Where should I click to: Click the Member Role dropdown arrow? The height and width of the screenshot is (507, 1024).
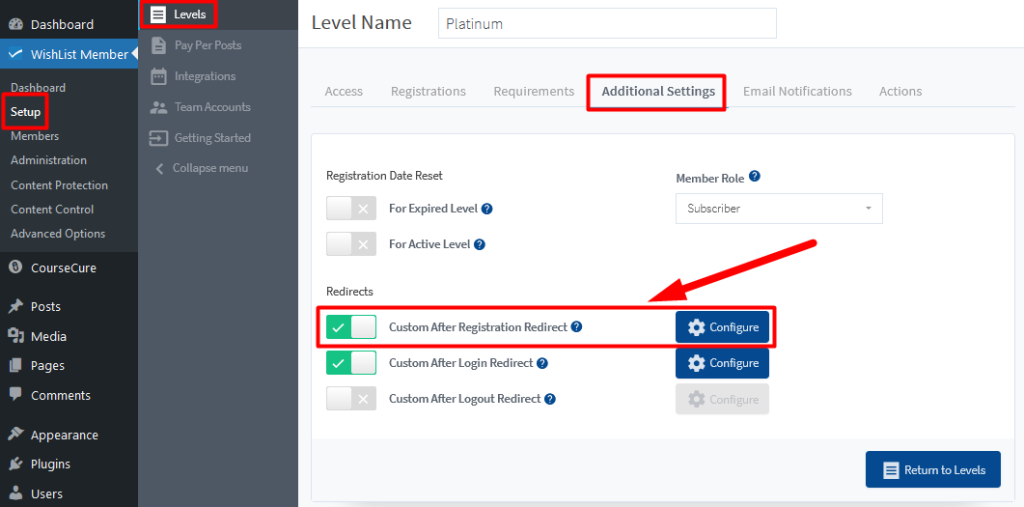tap(868, 208)
